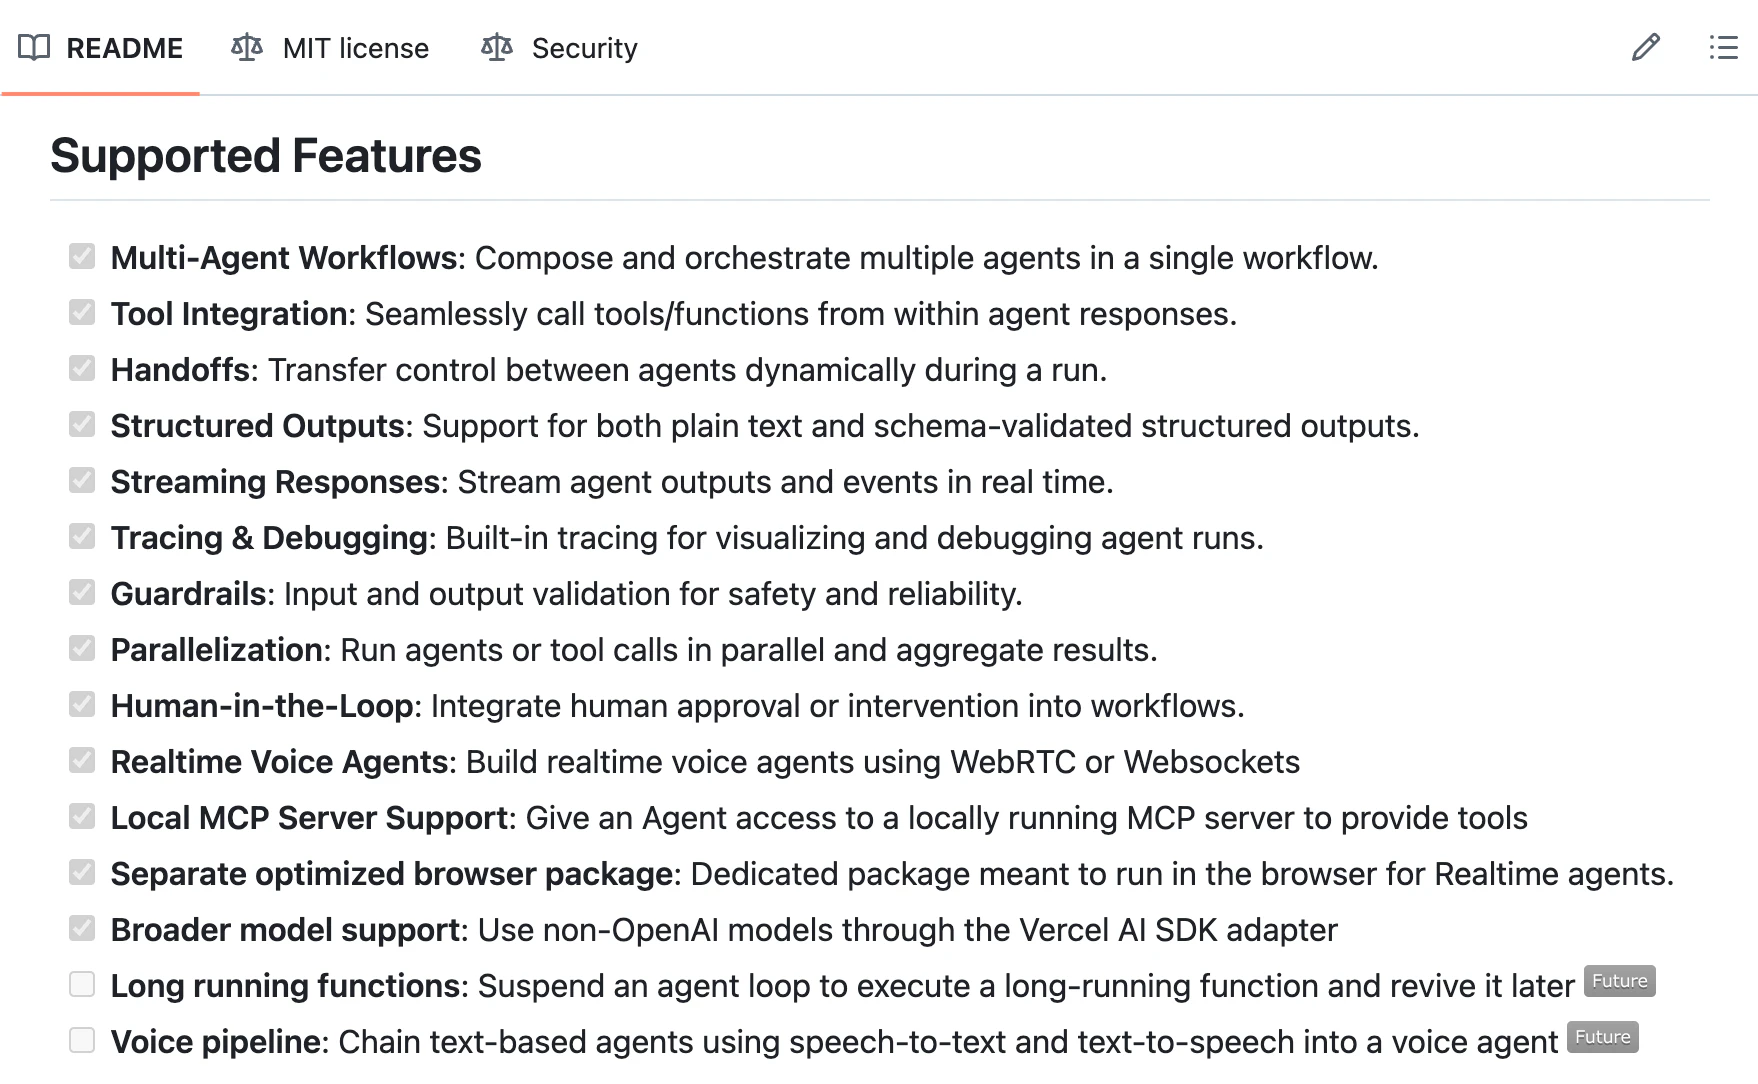1758x1084 pixels.
Task: Open the outline list icon
Action: click(1723, 47)
